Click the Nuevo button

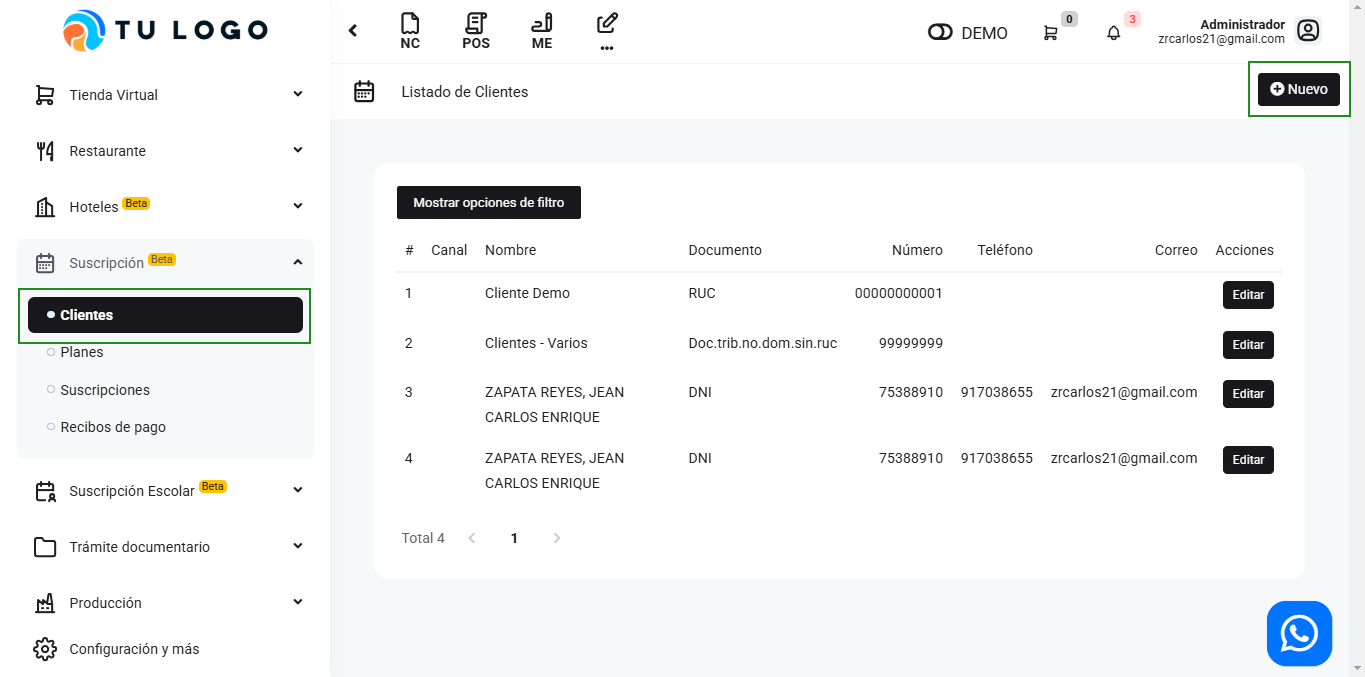[1298, 89]
